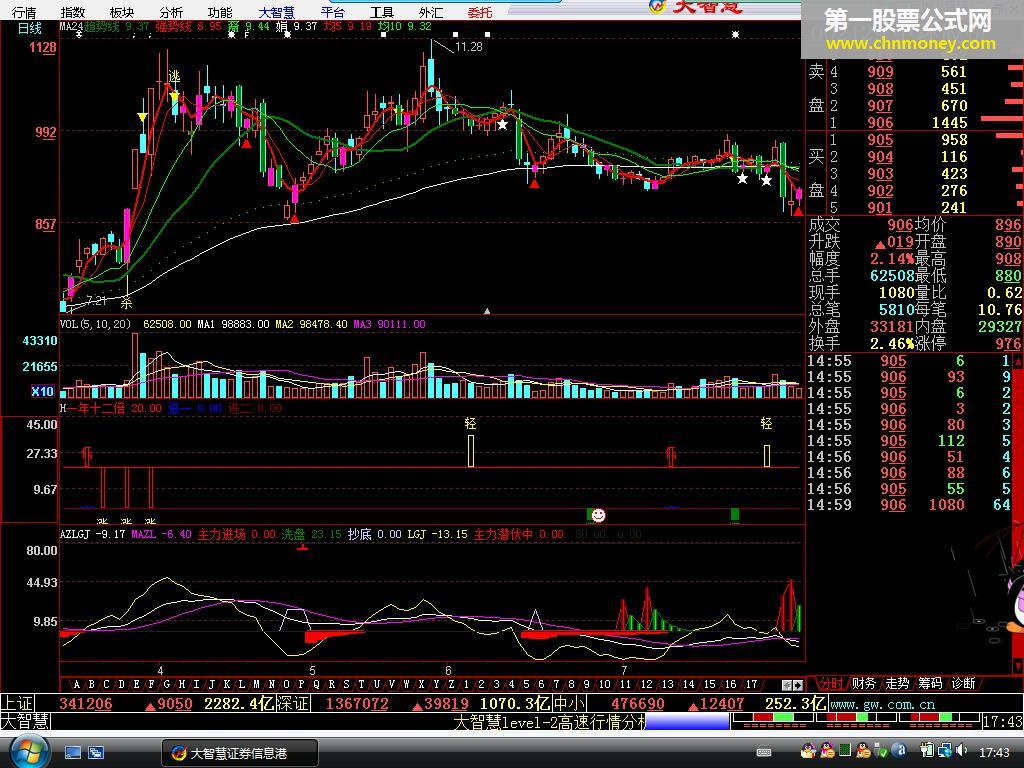Click the 日线 period label
The width and height of the screenshot is (1024, 768).
click(30, 28)
